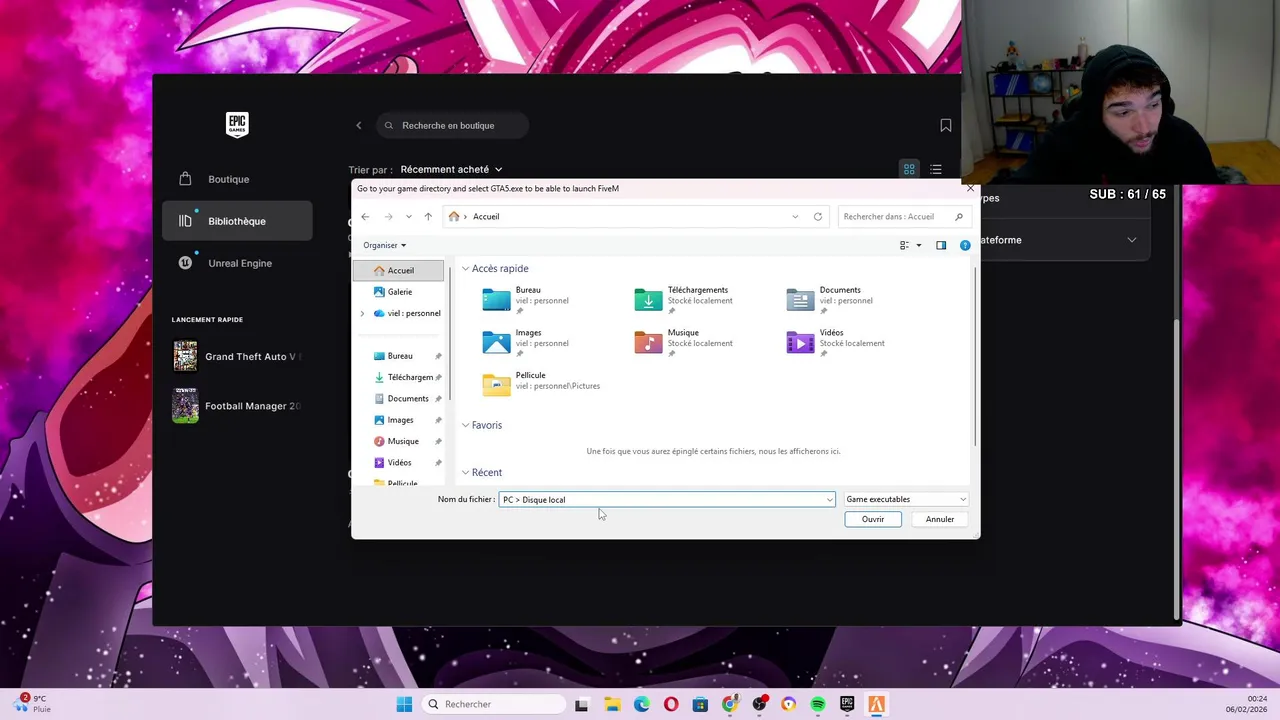Image resolution: width=1280 pixels, height=720 pixels.
Task: Select Téléchargements folder in Accès rapide
Action: (x=684, y=300)
